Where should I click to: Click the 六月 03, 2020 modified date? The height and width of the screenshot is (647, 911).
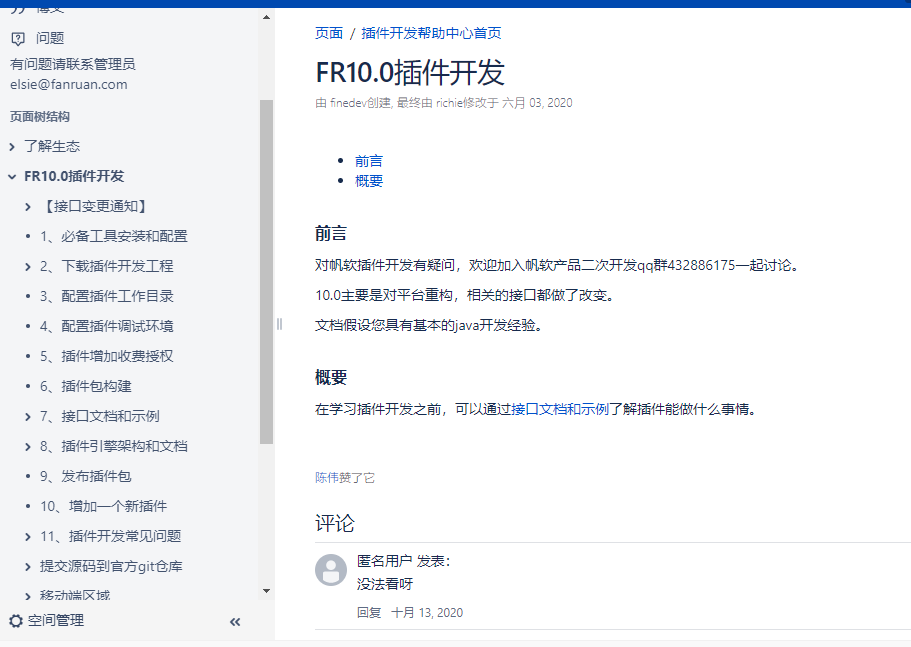coord(537,103)
